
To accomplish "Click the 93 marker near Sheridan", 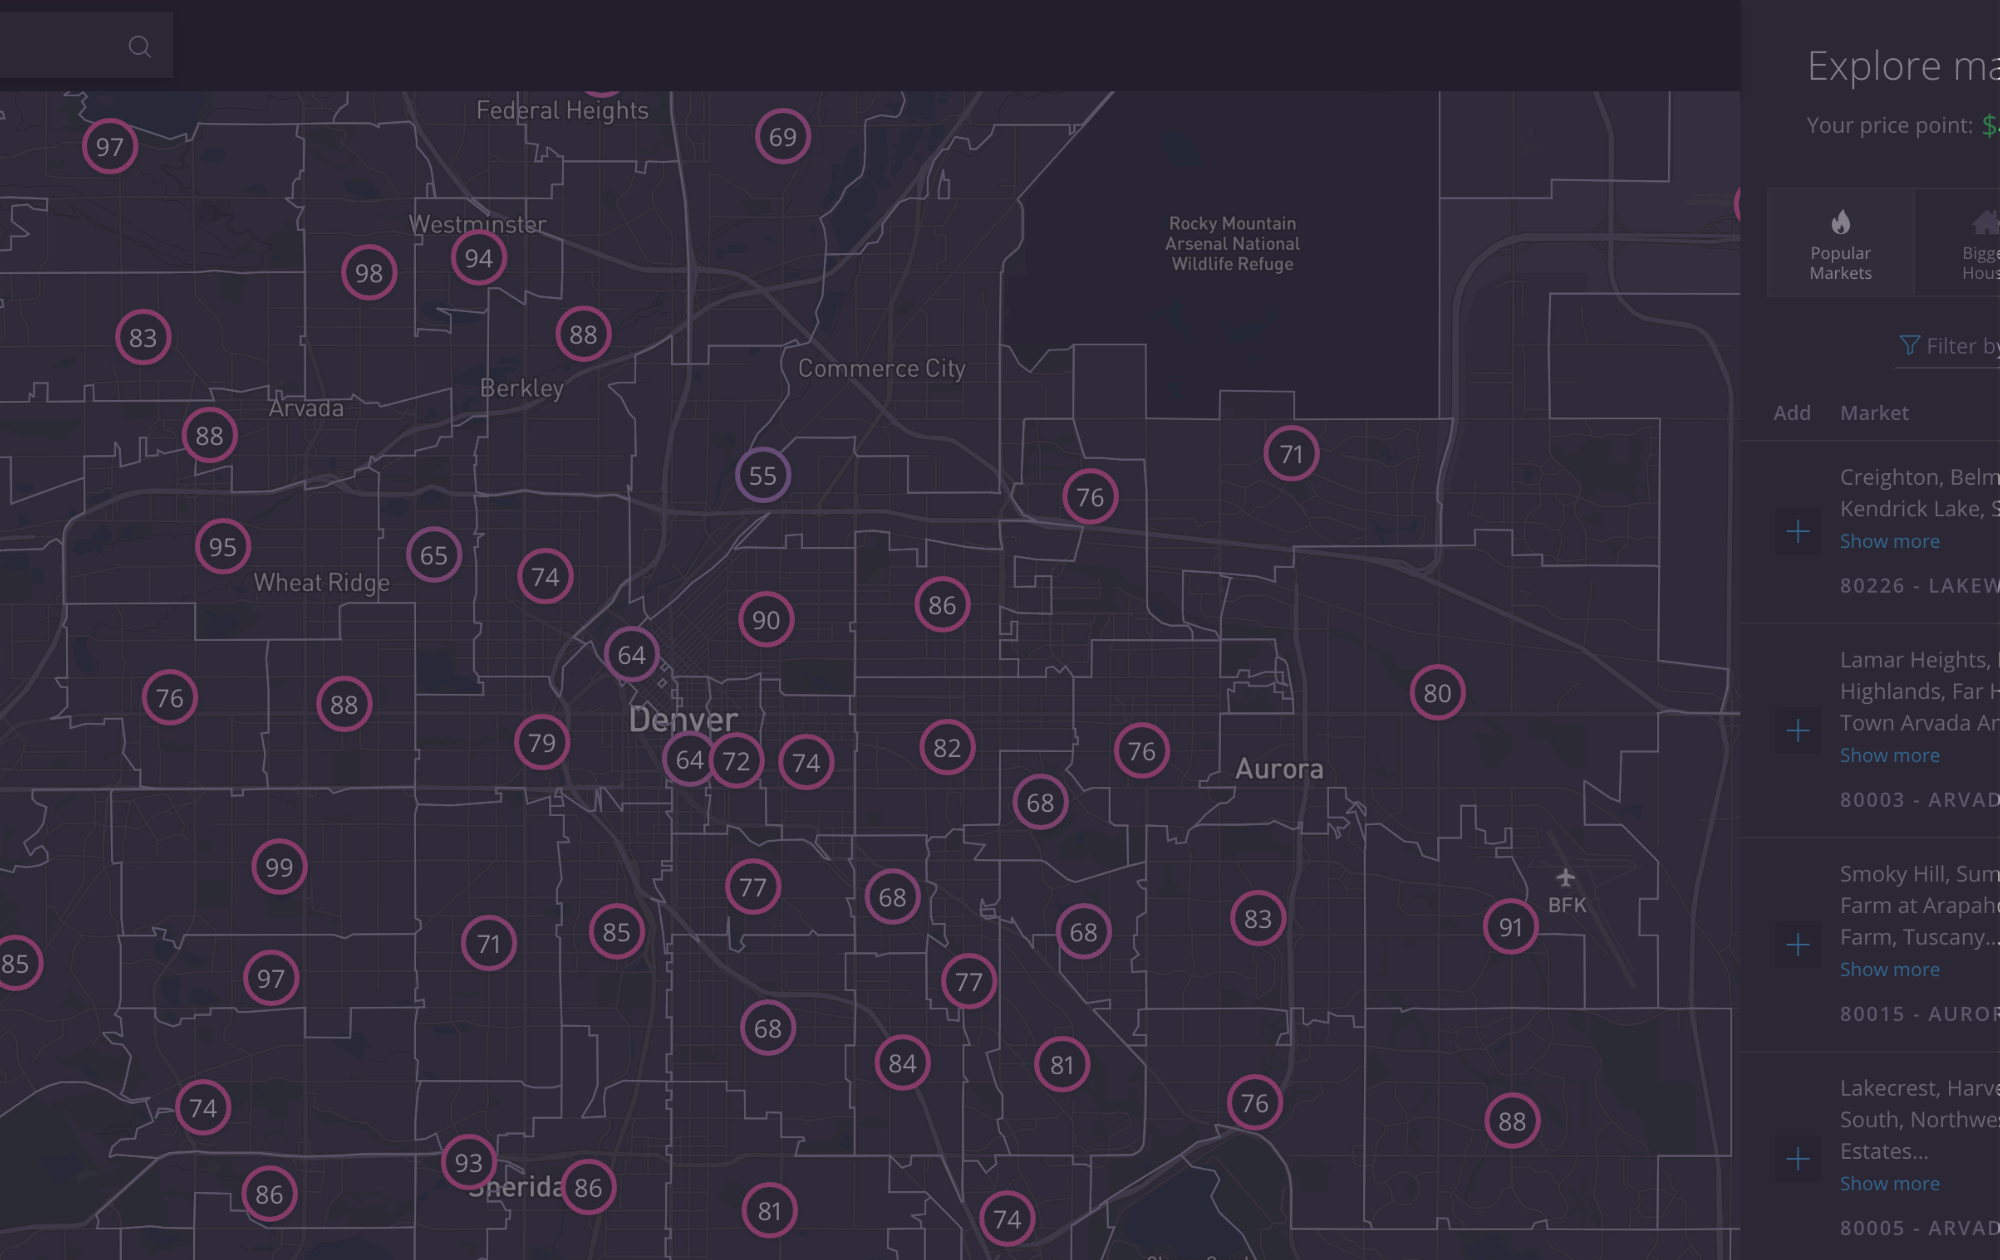I will 468,1162.
